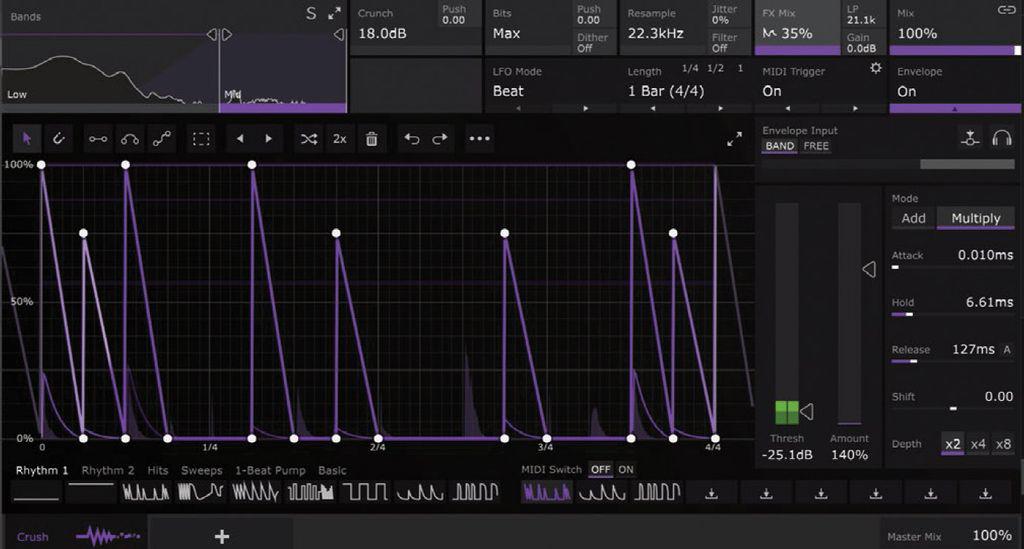Set depth multiplier to x4

(978, 444)
